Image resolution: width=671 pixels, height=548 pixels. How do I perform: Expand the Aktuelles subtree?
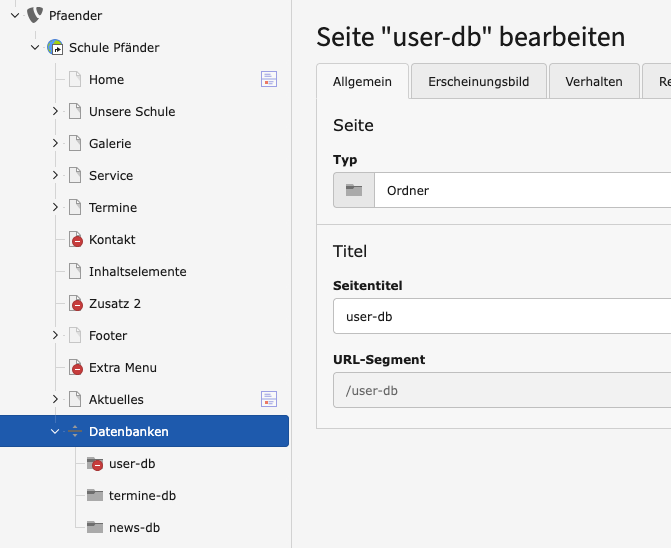(55, 399)
